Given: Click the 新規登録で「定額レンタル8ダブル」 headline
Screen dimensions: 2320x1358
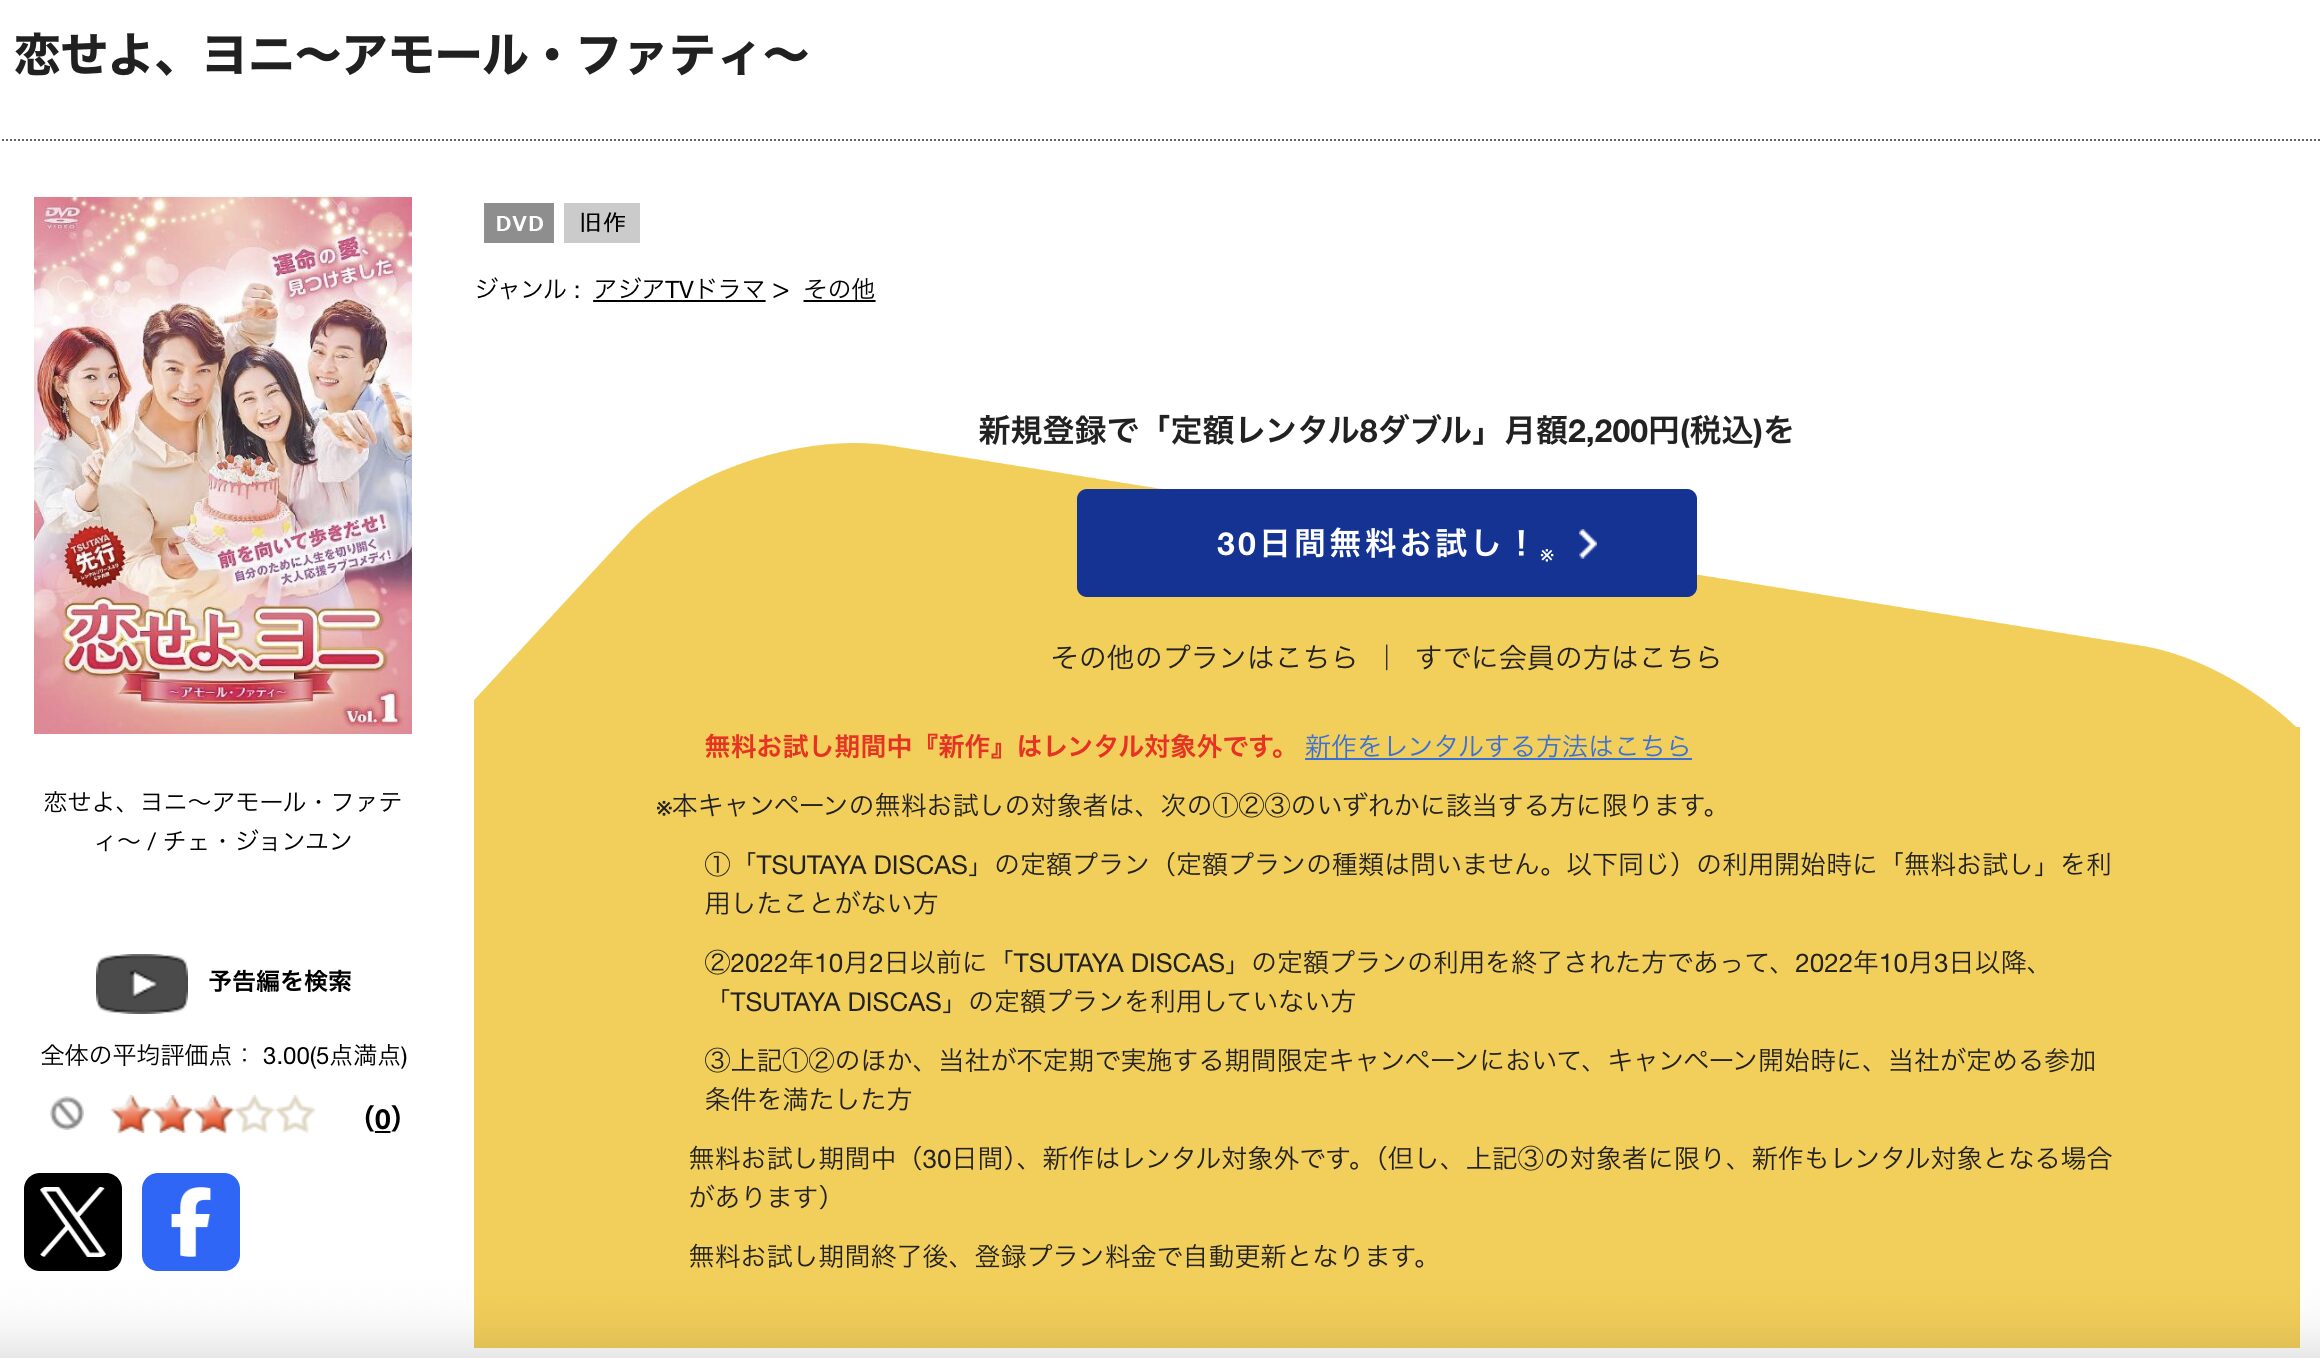Looking at the screenshot, I should click(x=1385, y=431).
